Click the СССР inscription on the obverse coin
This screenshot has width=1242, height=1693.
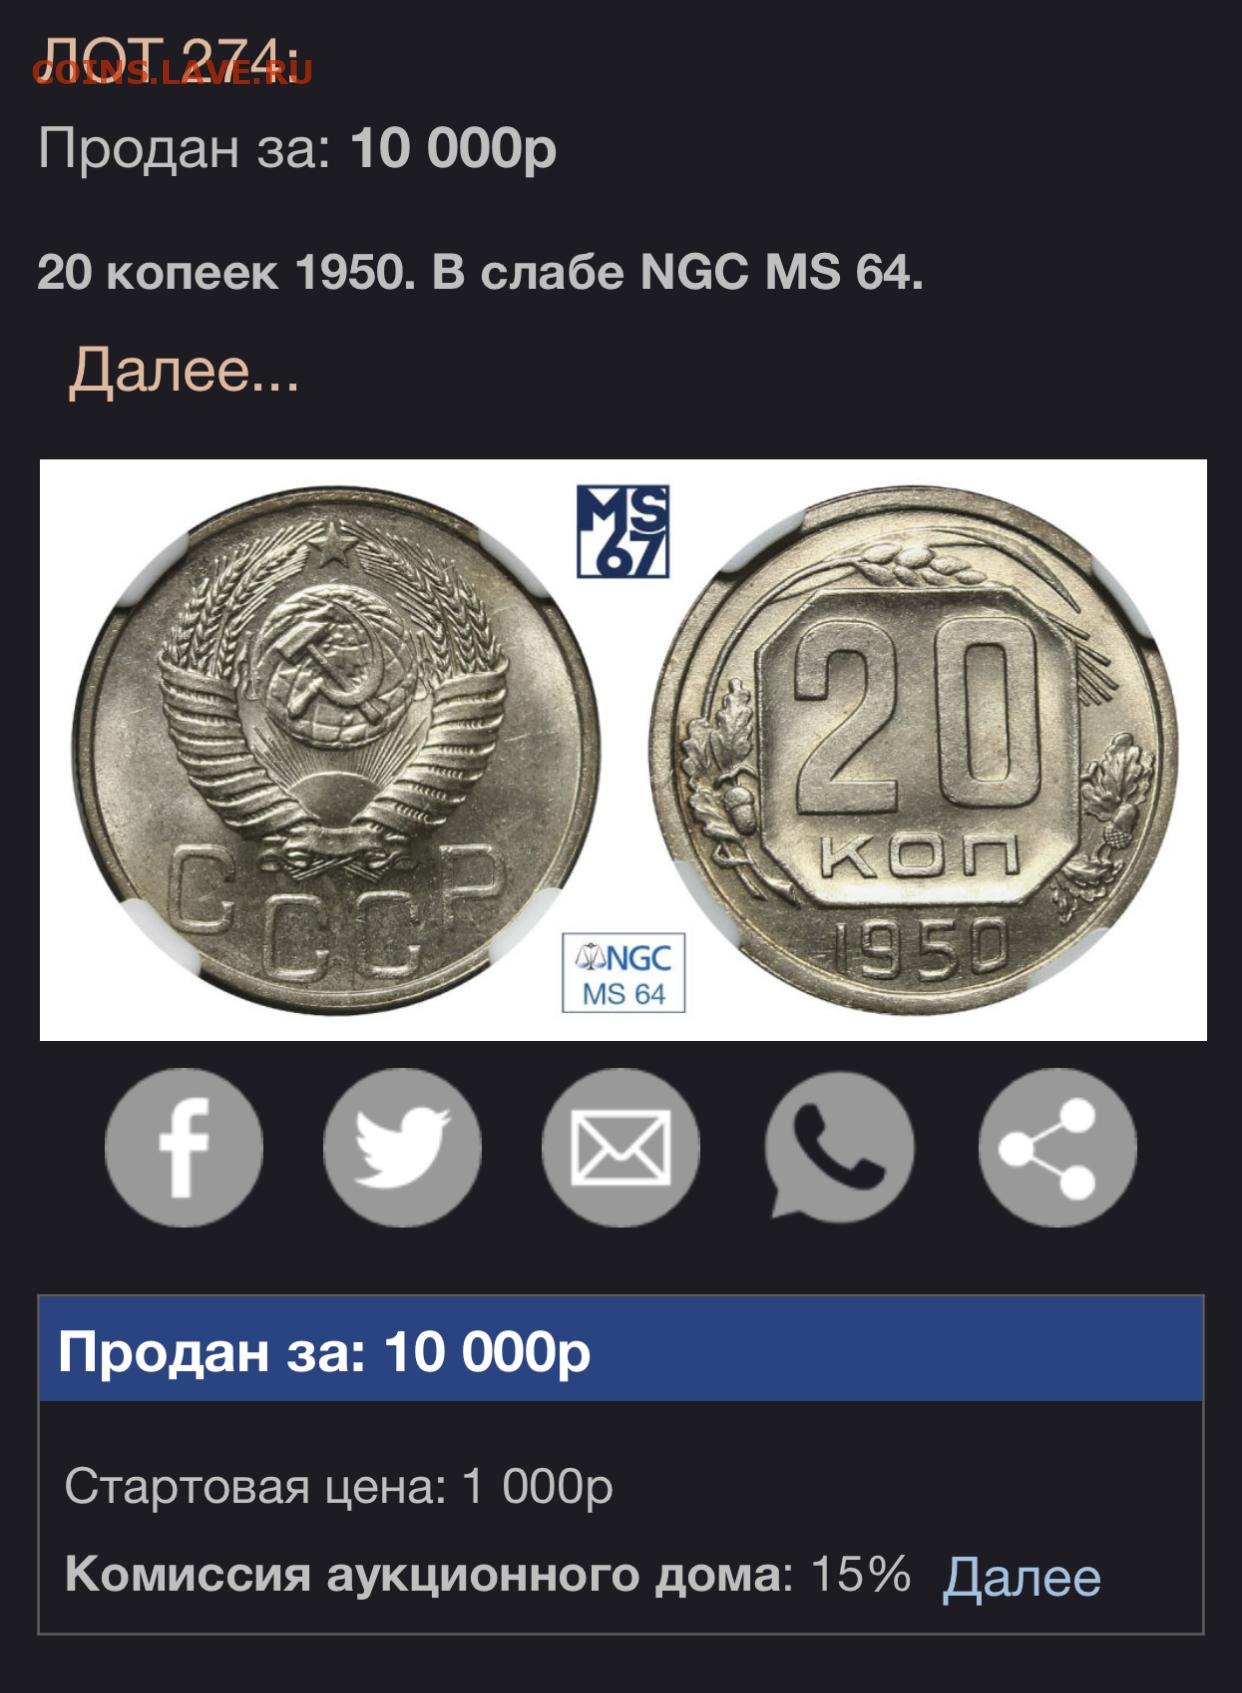pos(333,910)
